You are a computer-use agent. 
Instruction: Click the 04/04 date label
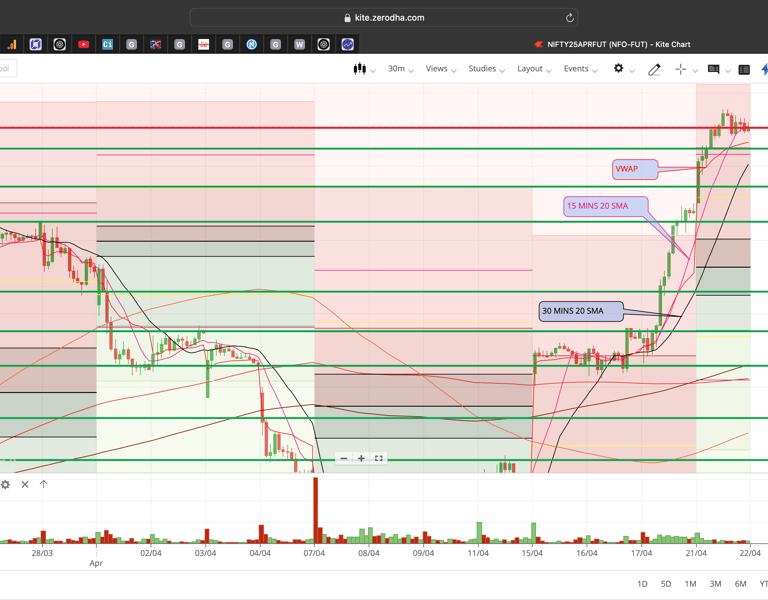click(260, 553)
